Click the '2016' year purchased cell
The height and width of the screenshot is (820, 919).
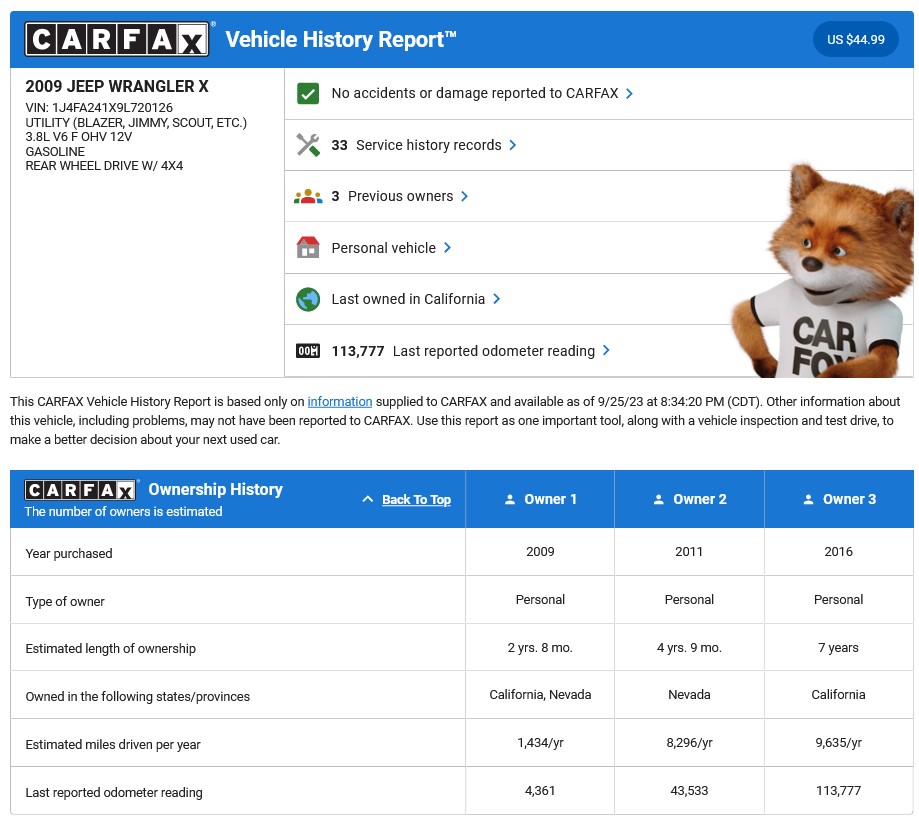838,552
